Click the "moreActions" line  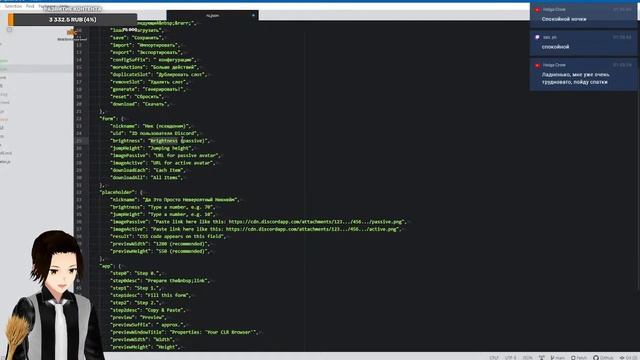155,67
